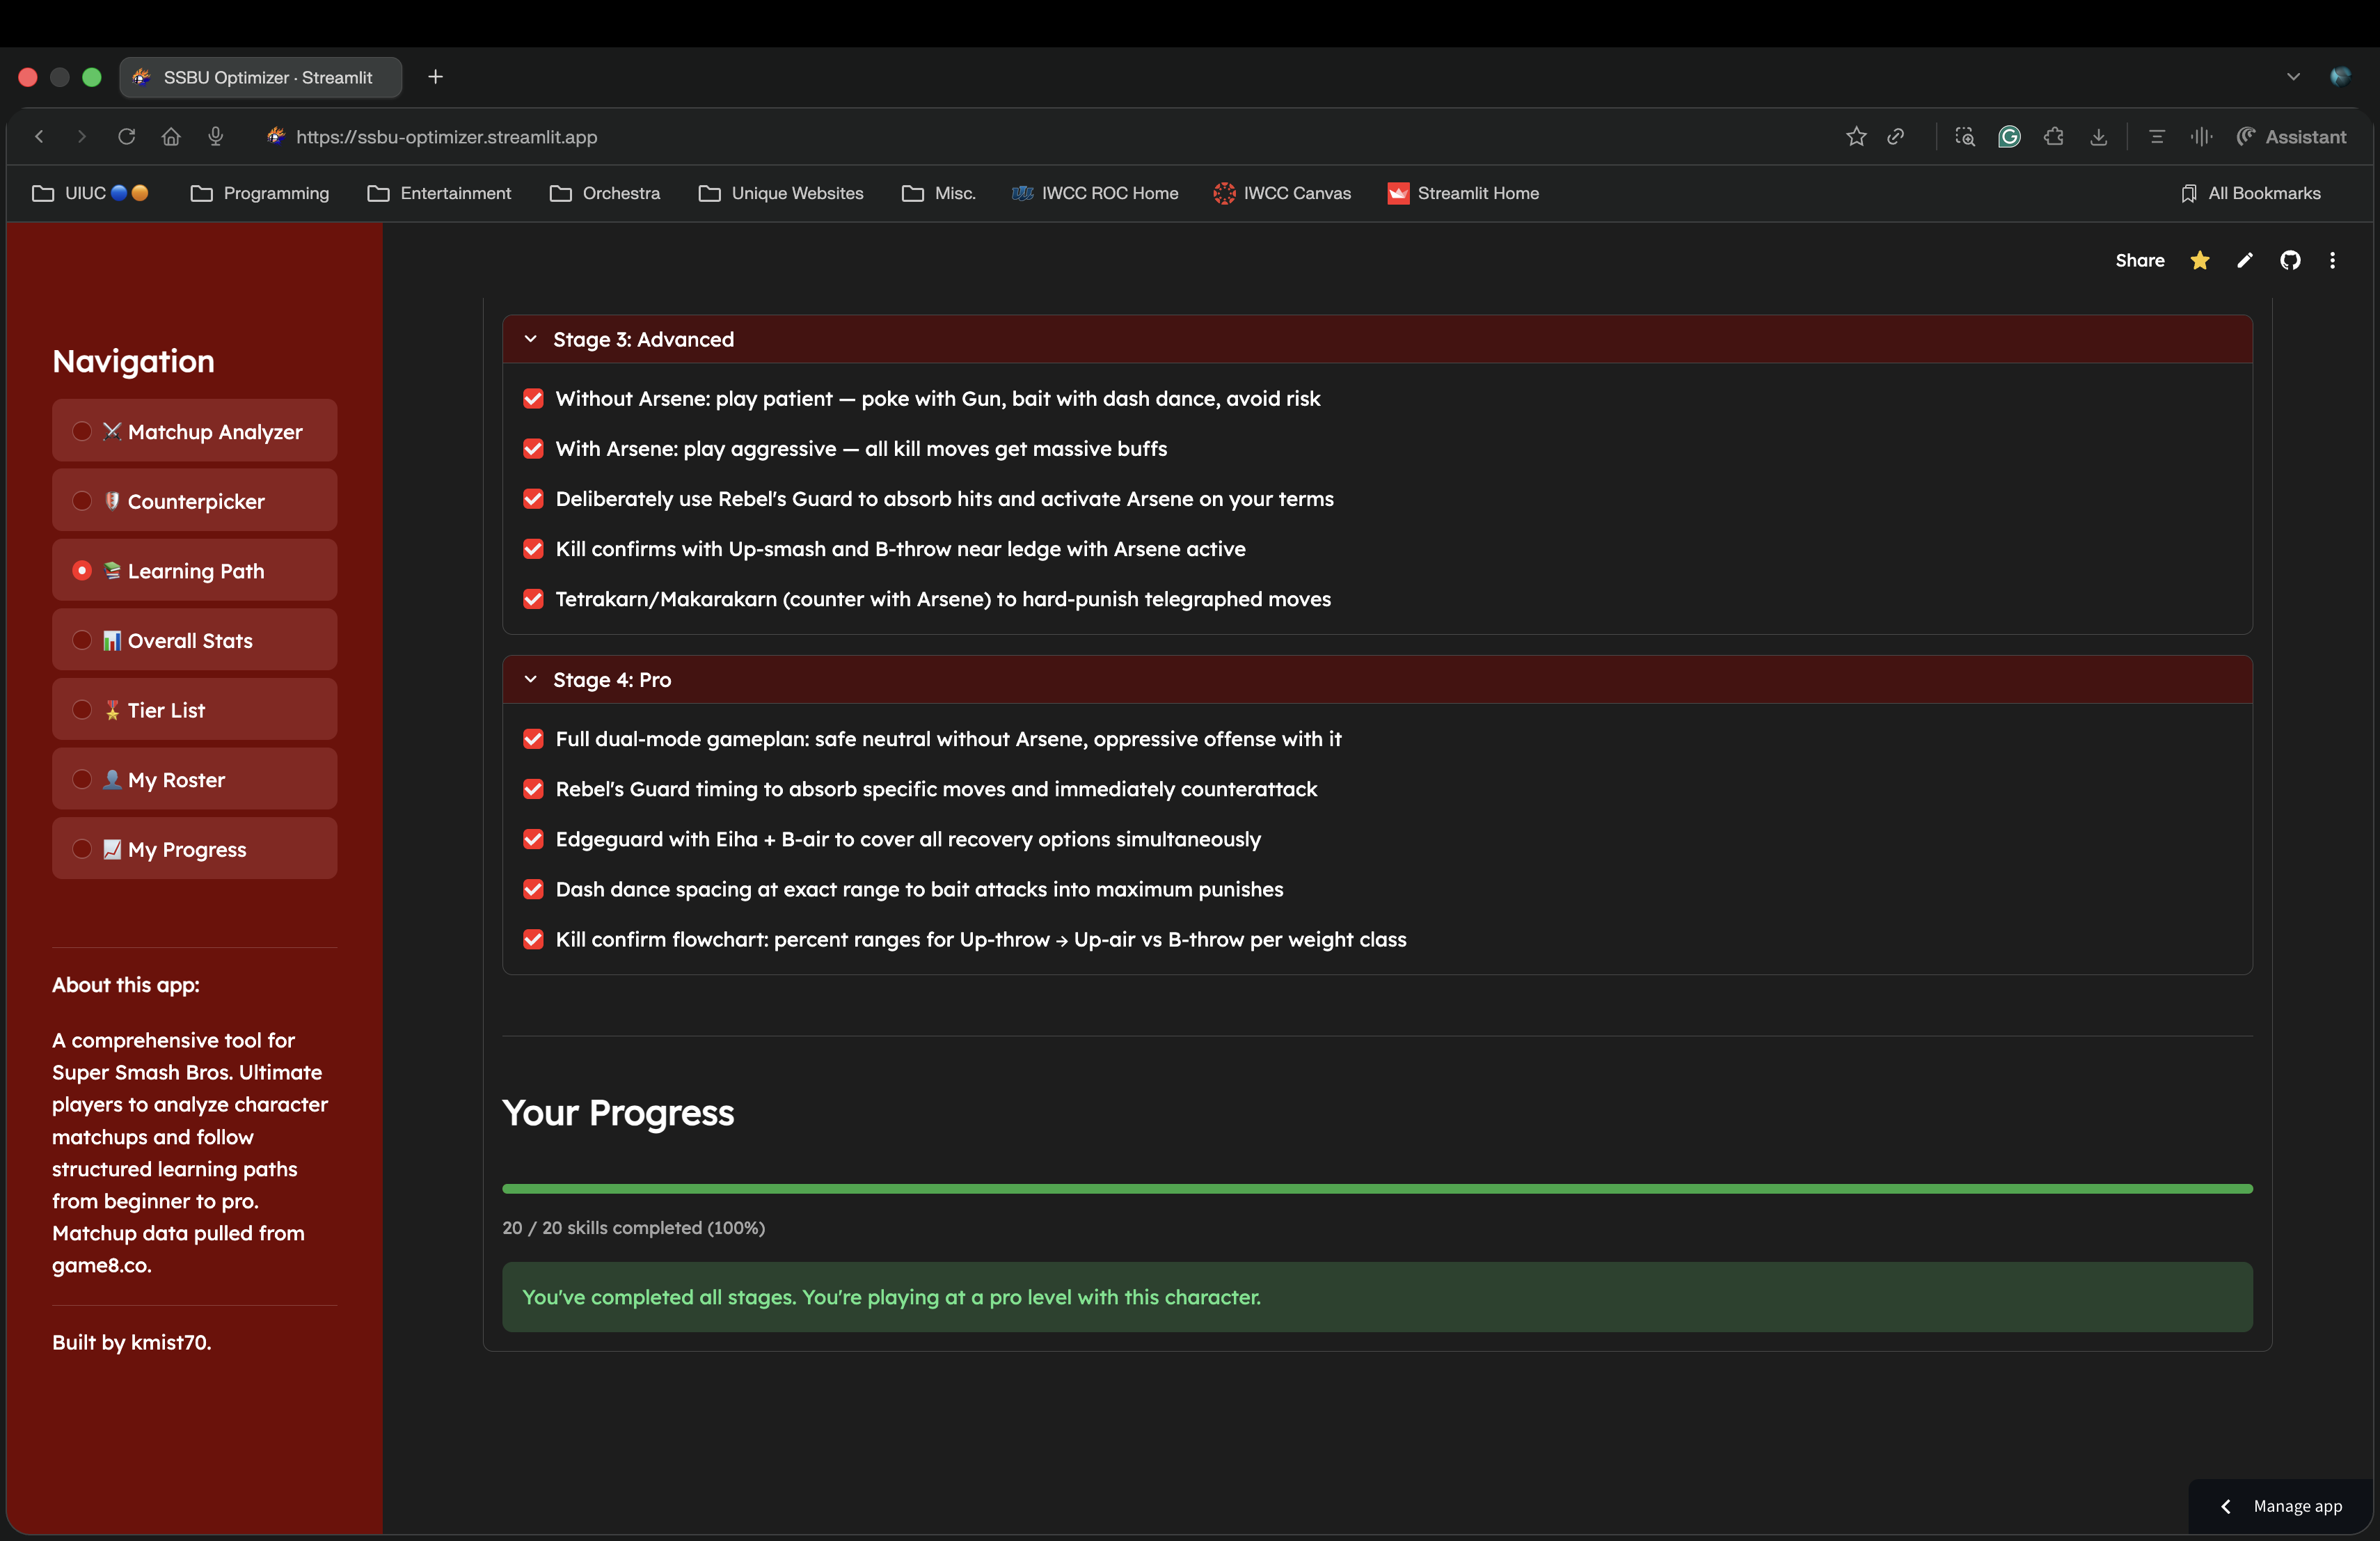2380x1541 pixels.
Task: Uncheck 'Kill confirms with Up-smash' skill
Action: 533,549
